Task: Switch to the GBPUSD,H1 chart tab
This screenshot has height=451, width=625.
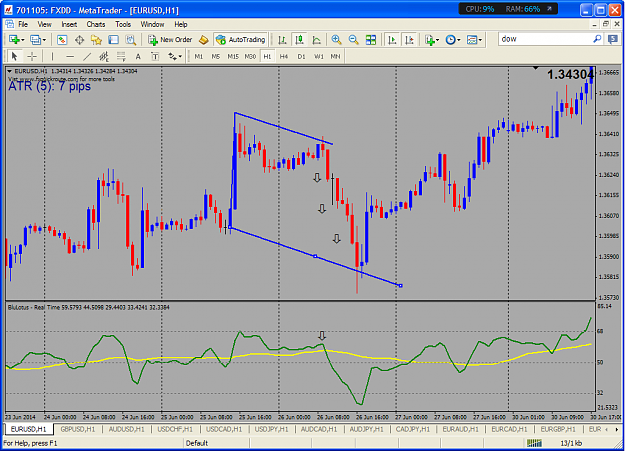Action: pyautogui.click(x=78, y=429)
